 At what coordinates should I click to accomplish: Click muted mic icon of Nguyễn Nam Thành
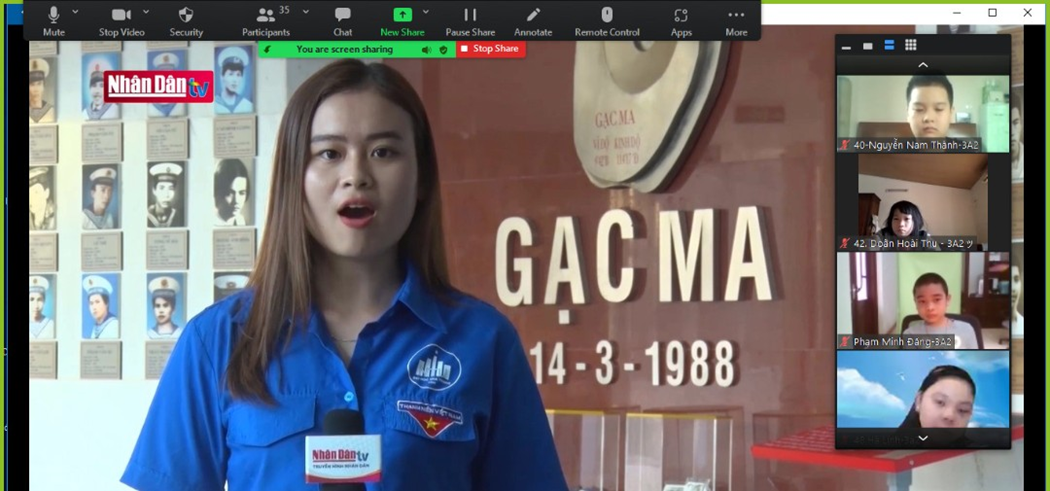pyautogui.click(x=845, y=145)
